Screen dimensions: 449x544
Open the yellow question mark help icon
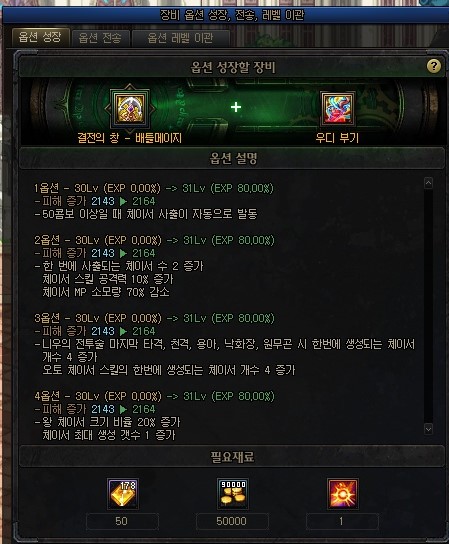point(433,66)
